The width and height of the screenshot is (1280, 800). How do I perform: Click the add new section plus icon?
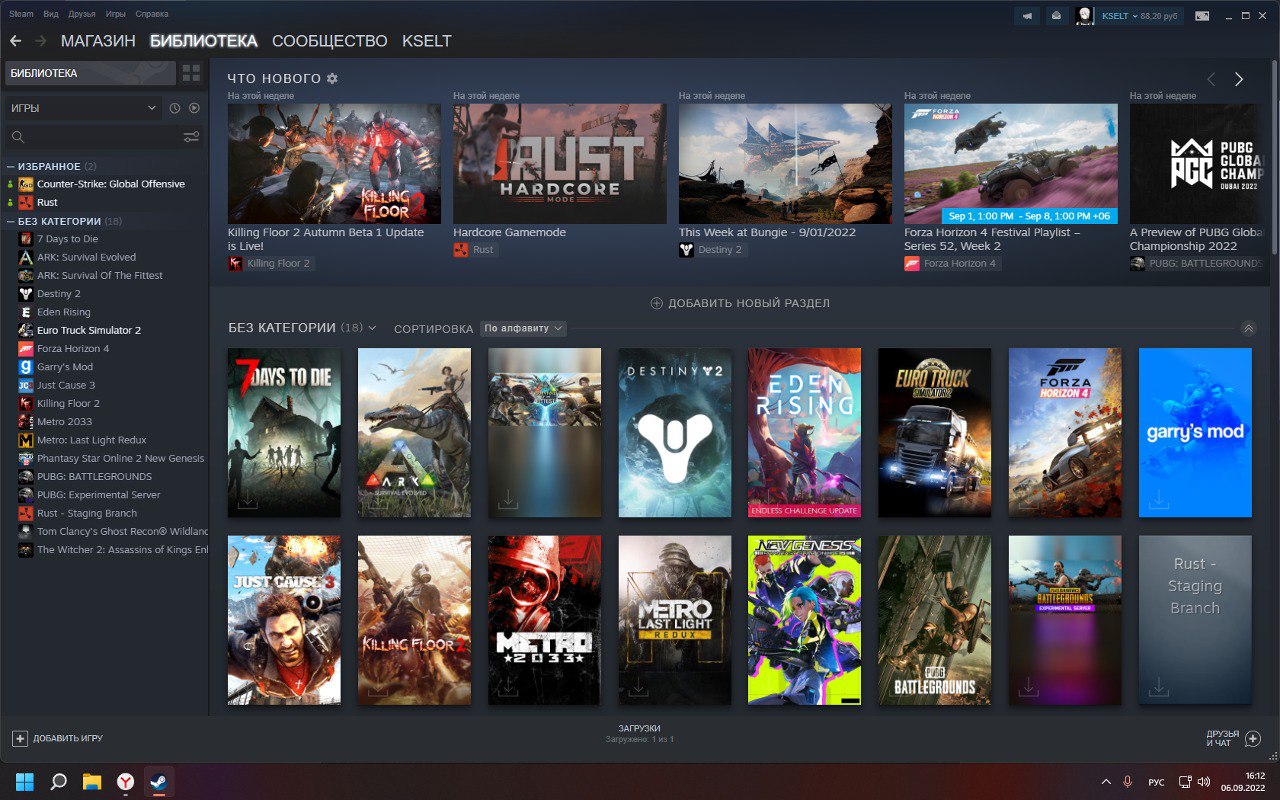click(657, 303)
